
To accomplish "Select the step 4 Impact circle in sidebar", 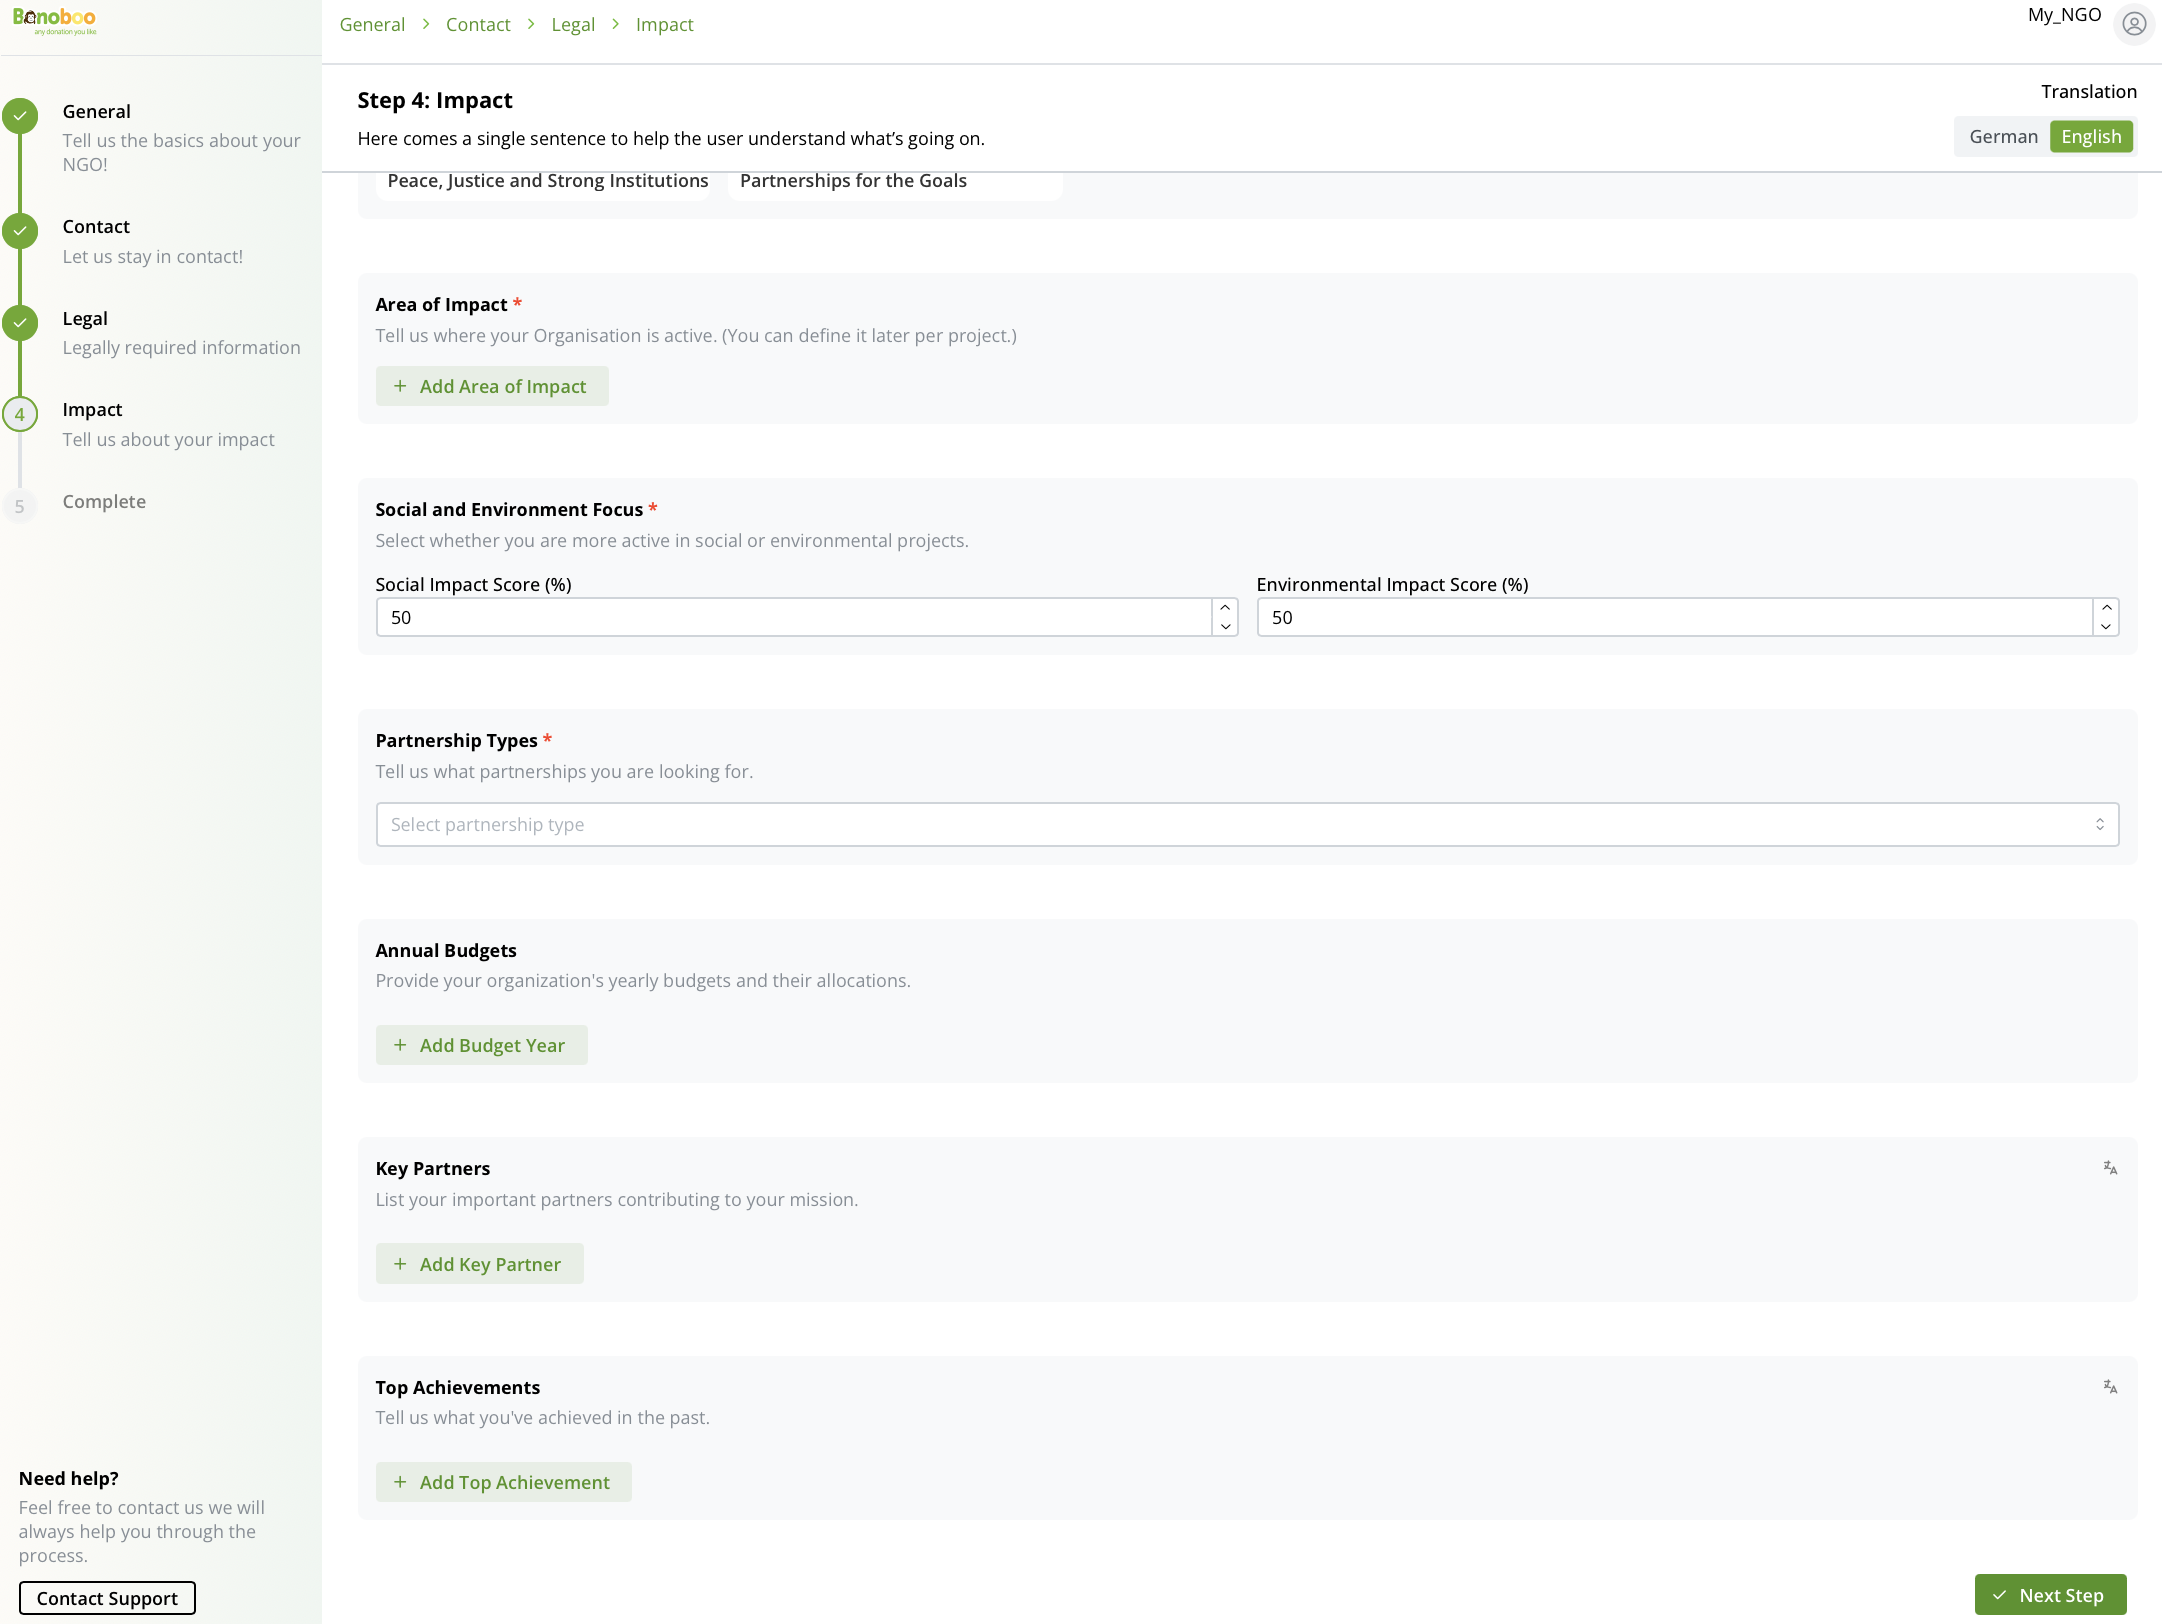I will pos(21,413).
